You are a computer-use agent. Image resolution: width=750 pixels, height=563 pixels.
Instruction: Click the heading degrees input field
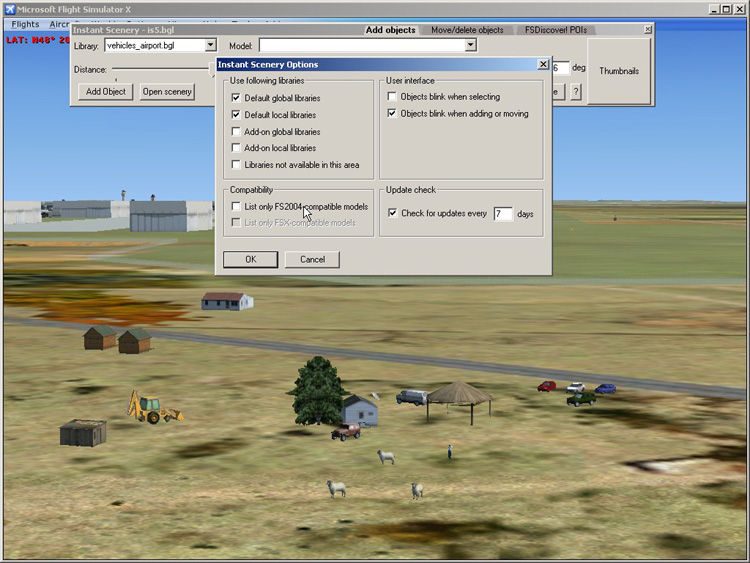click(x=561, y=68)
